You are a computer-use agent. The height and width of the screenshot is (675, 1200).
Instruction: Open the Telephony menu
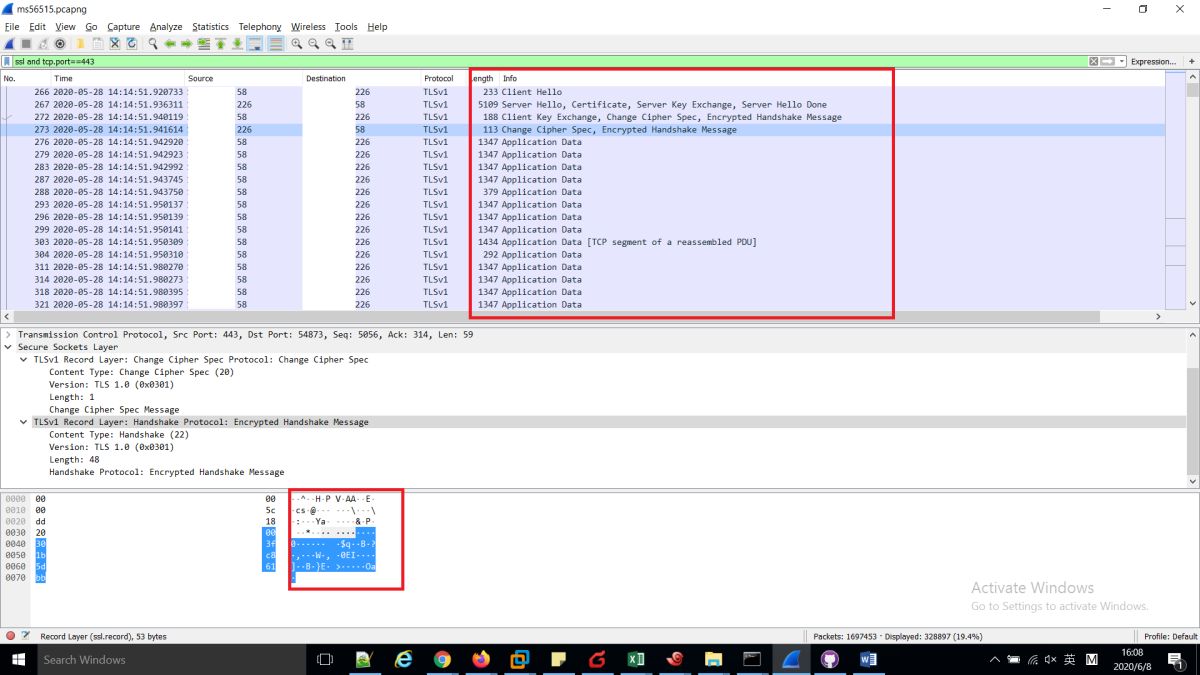pos(260,27)
